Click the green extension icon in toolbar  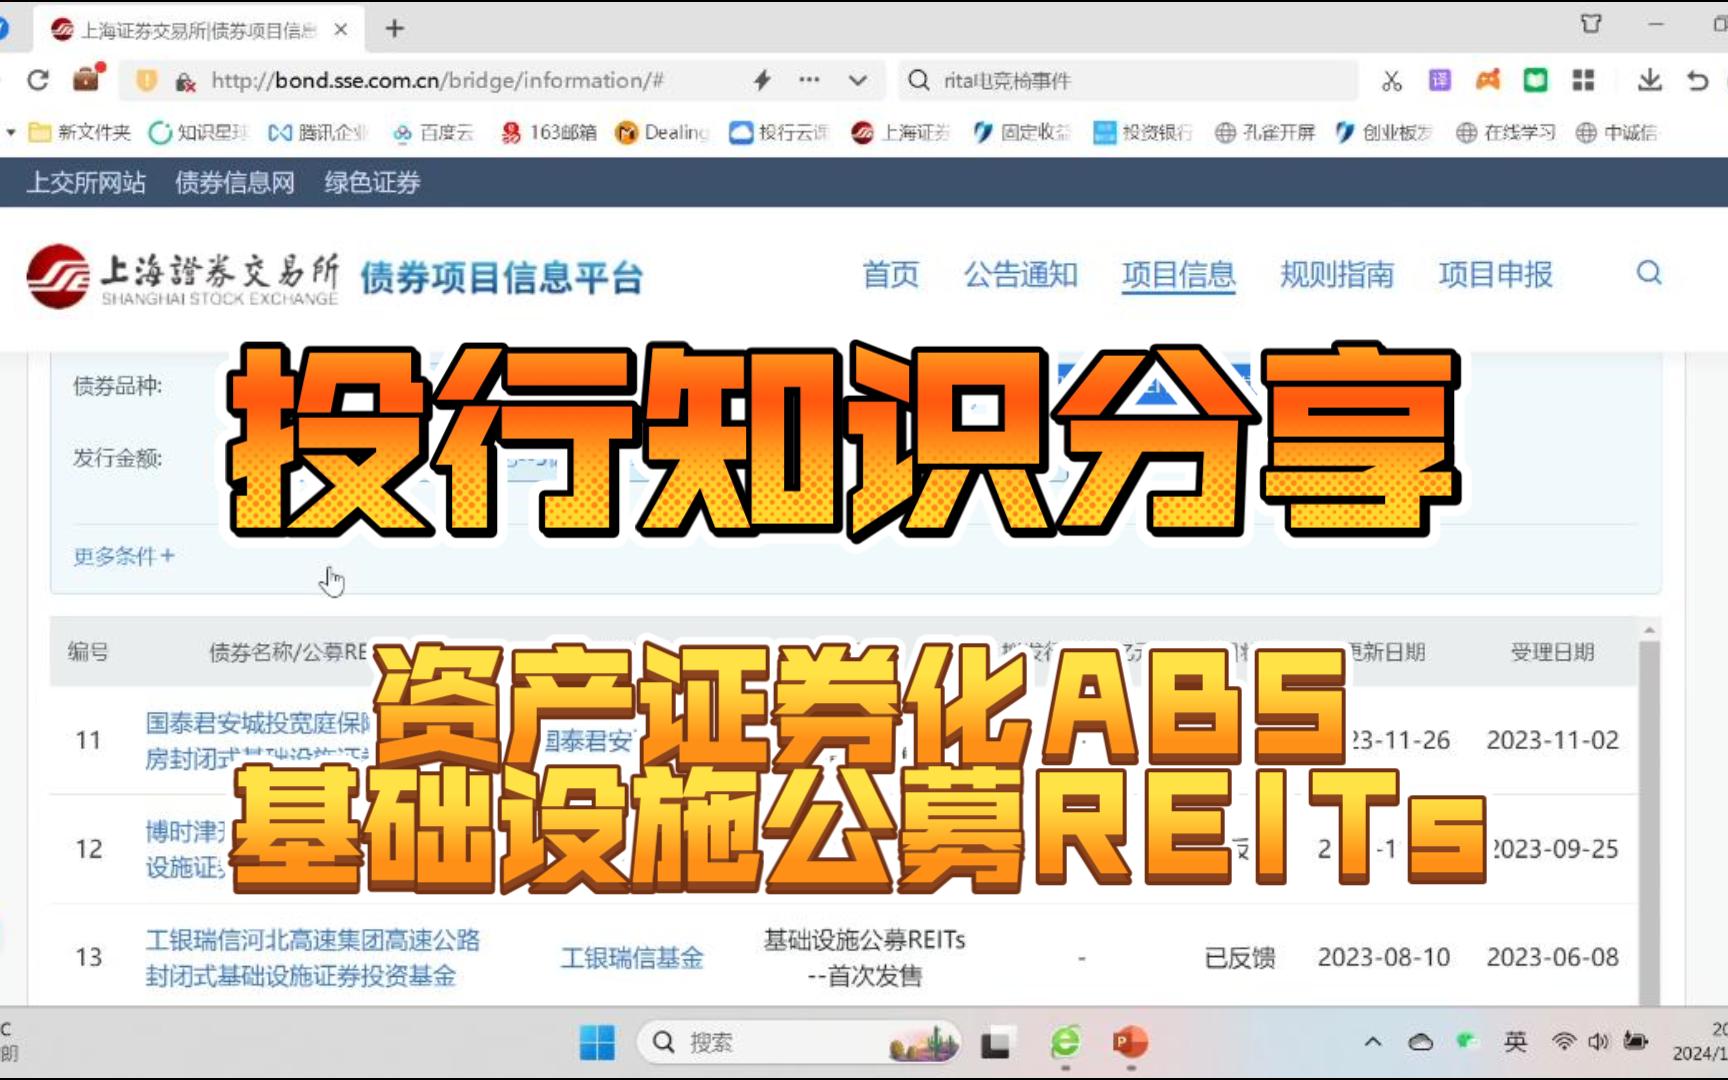pyautogui.click(x=1536, y=80)
